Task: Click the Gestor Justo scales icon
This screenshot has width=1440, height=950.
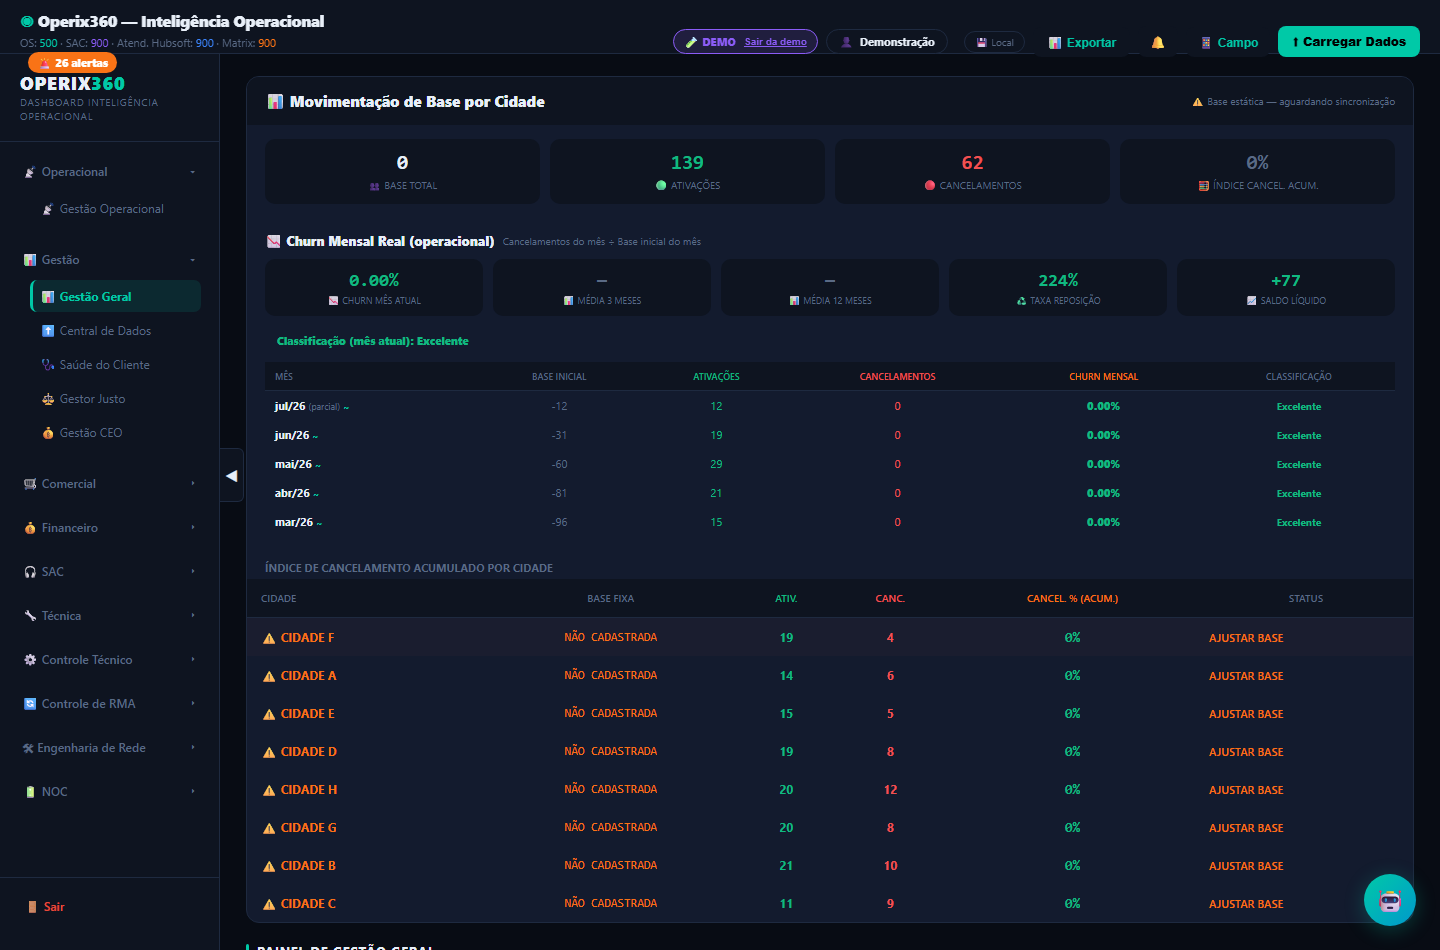Action: coord(48,399)
